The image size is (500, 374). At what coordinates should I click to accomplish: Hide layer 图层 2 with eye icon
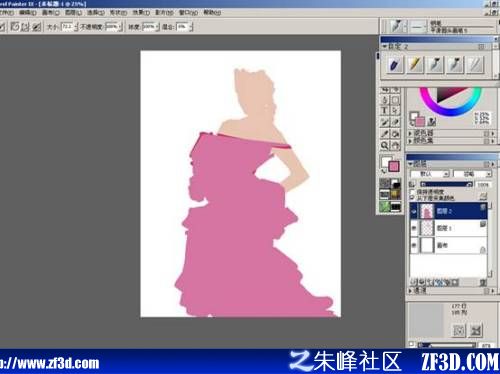click(414, 211)
